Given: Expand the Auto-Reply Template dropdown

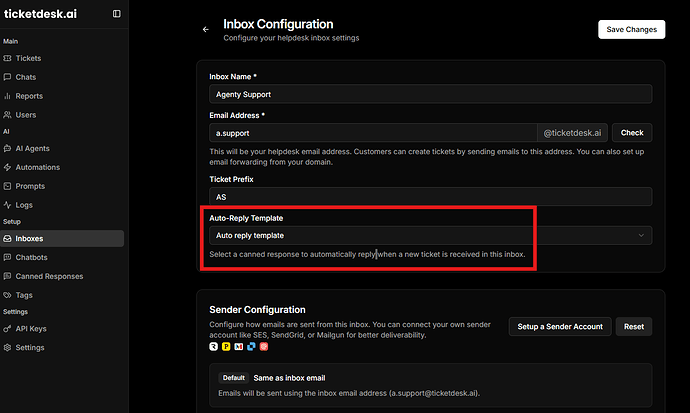Looking at the screenshot, I should click(x=430, y=236).
